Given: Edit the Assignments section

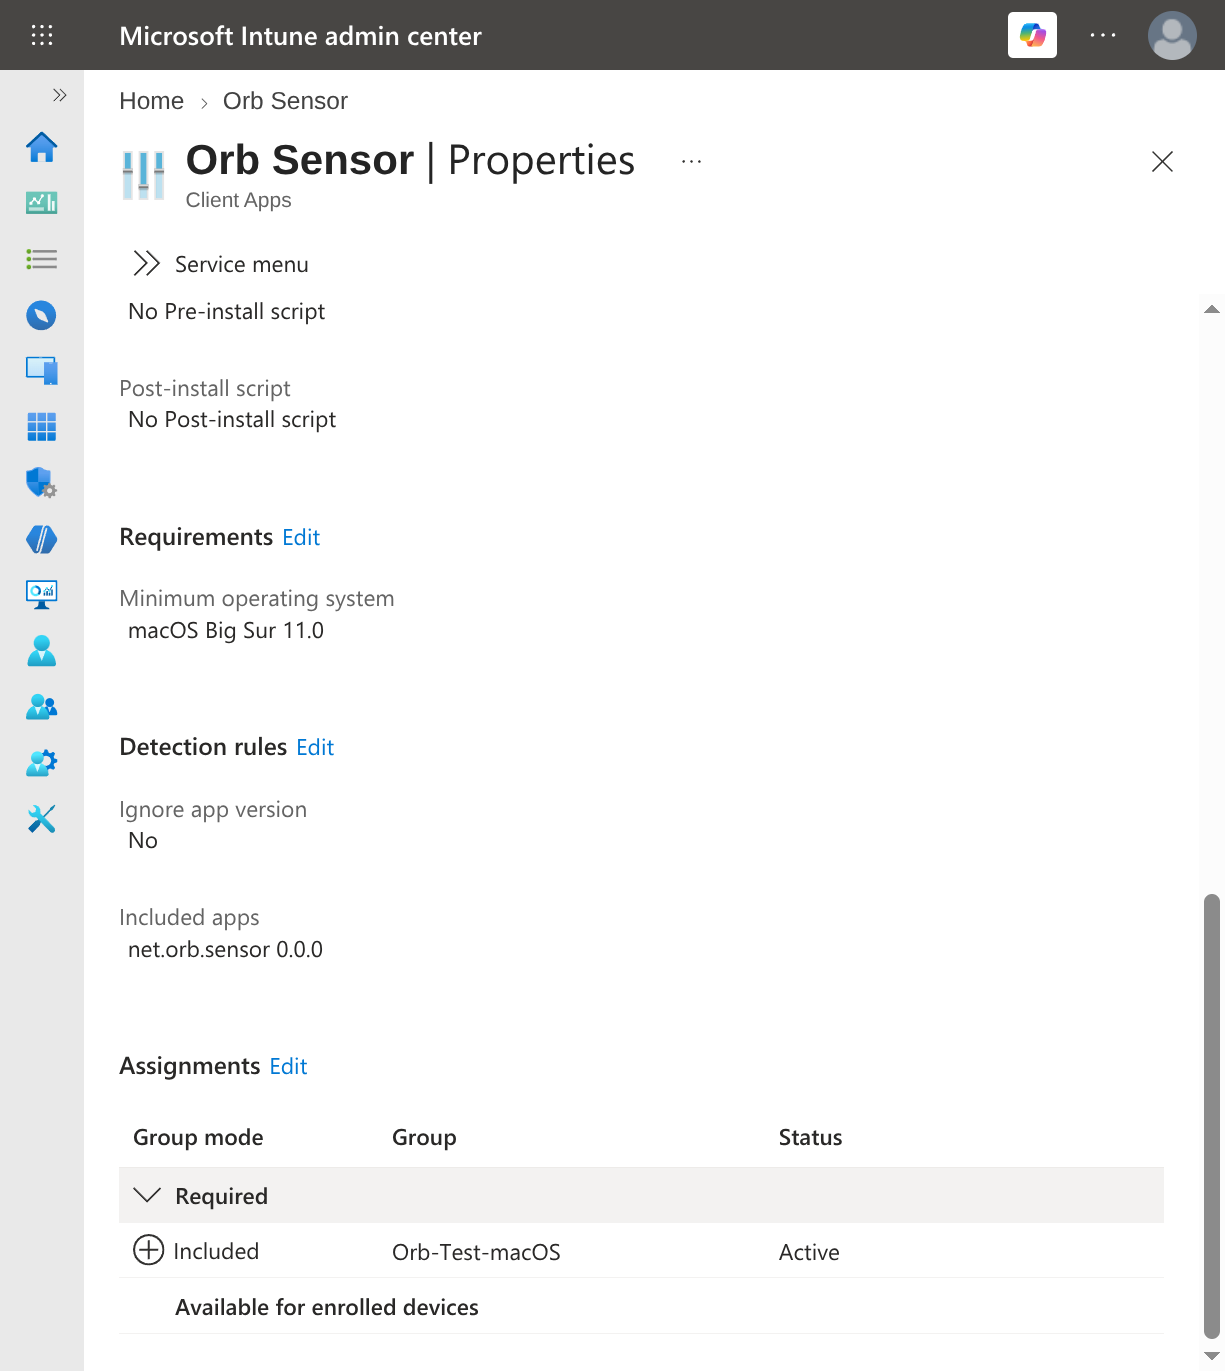Looking at the screenshot, I should point(288,1067).
